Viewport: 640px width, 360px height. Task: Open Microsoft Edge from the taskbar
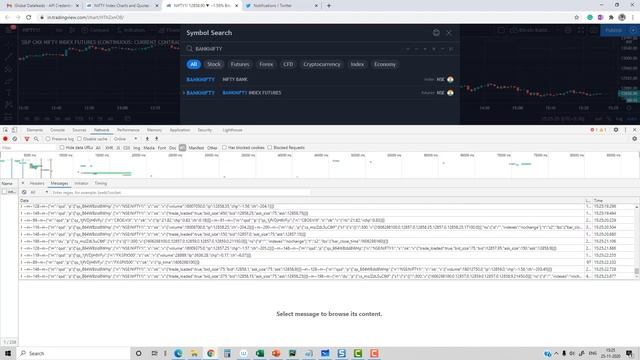click(x=178, y=353)
